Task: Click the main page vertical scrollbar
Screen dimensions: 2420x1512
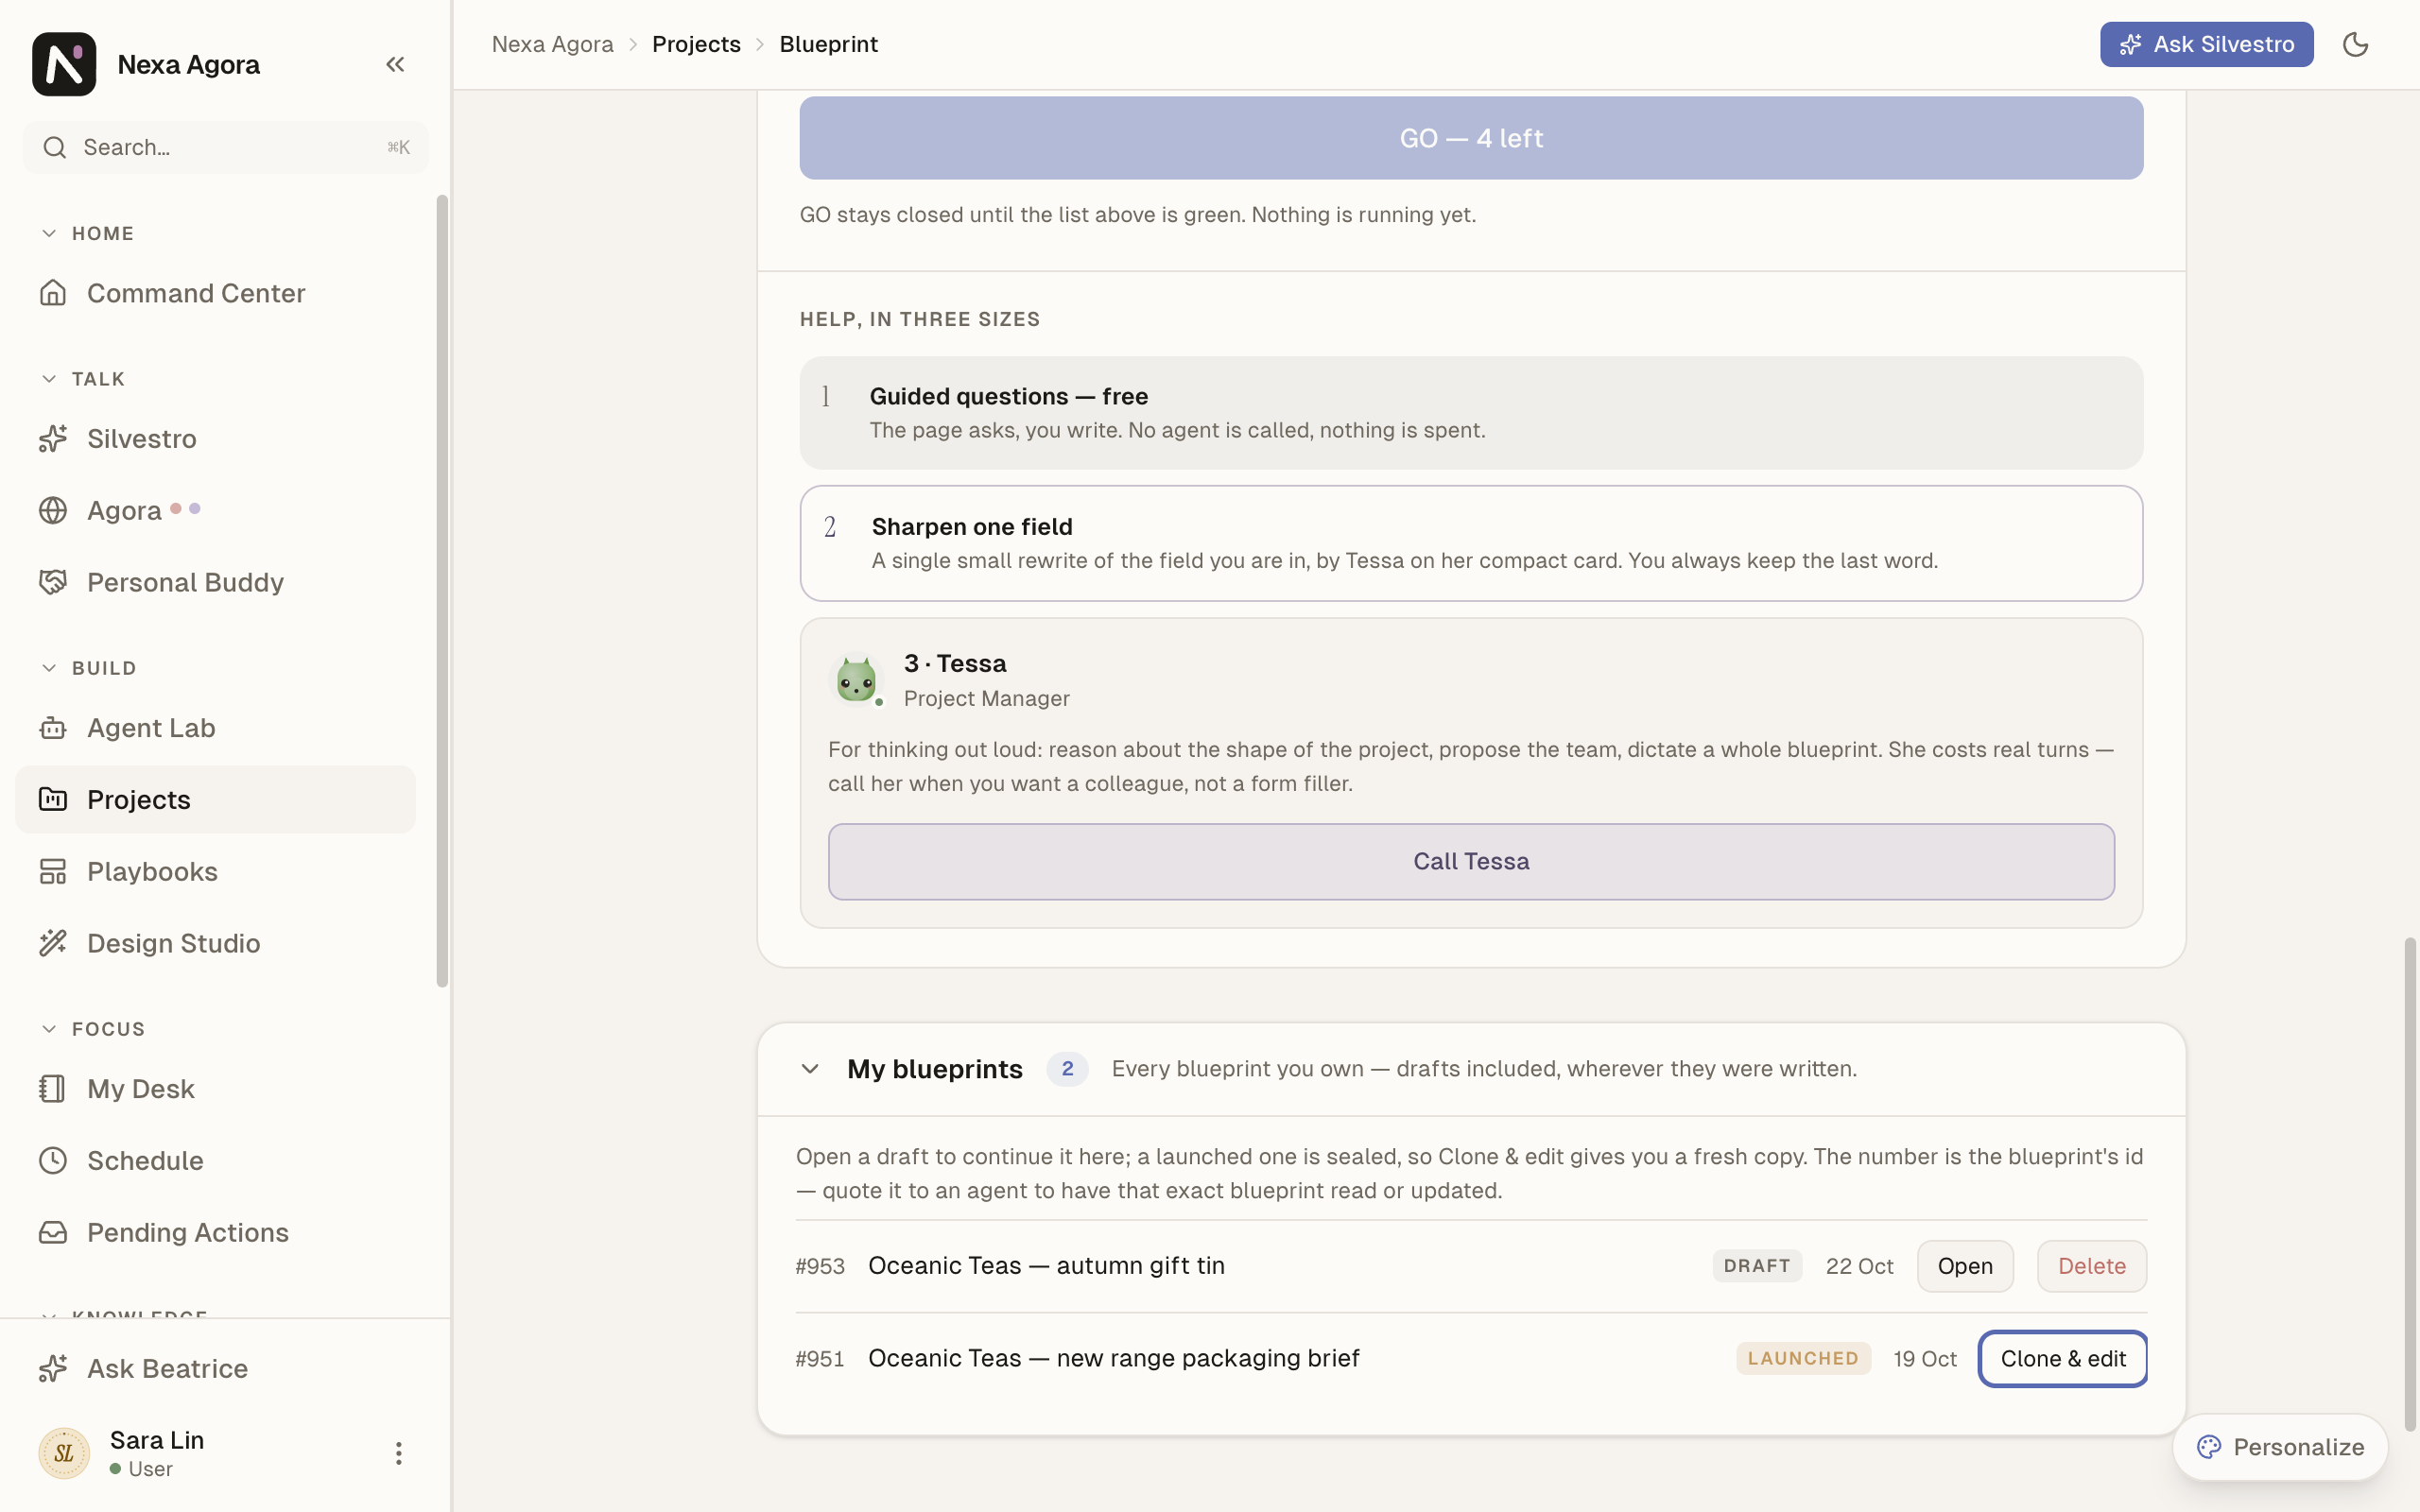Action: click(x=2410, y=1183)
